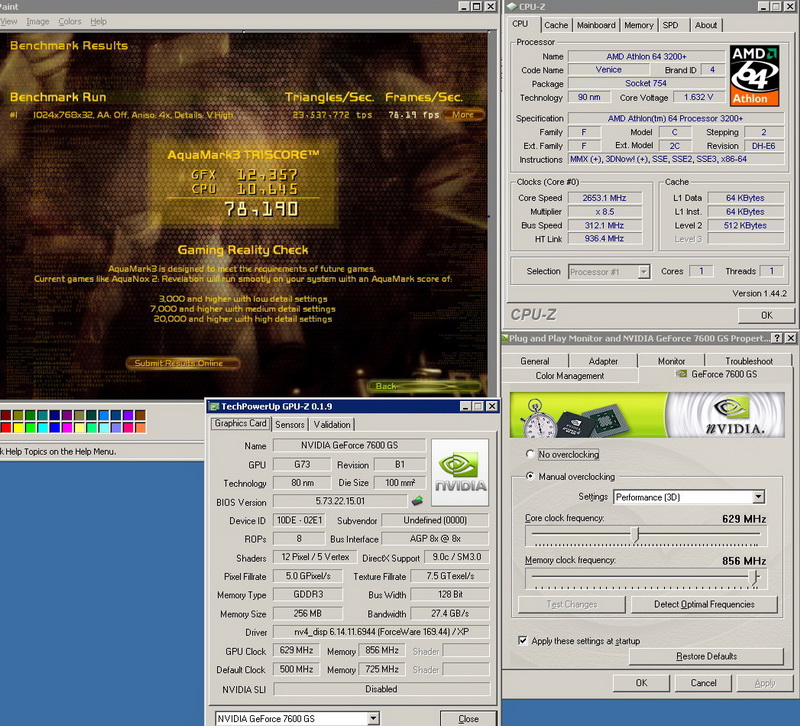Click Detect Optimal Frequencies
This screenshot has width=800, height=726.
click(x=704, y=604)
